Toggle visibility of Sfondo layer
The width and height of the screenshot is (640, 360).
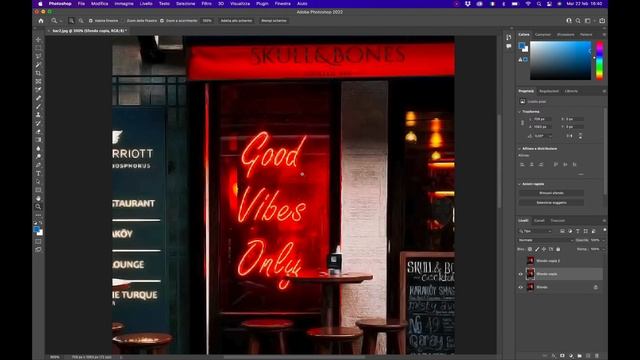tap(520, 287)
